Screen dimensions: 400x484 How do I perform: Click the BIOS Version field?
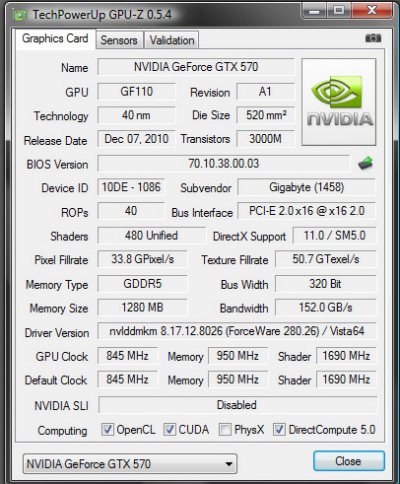click(224, 163)
